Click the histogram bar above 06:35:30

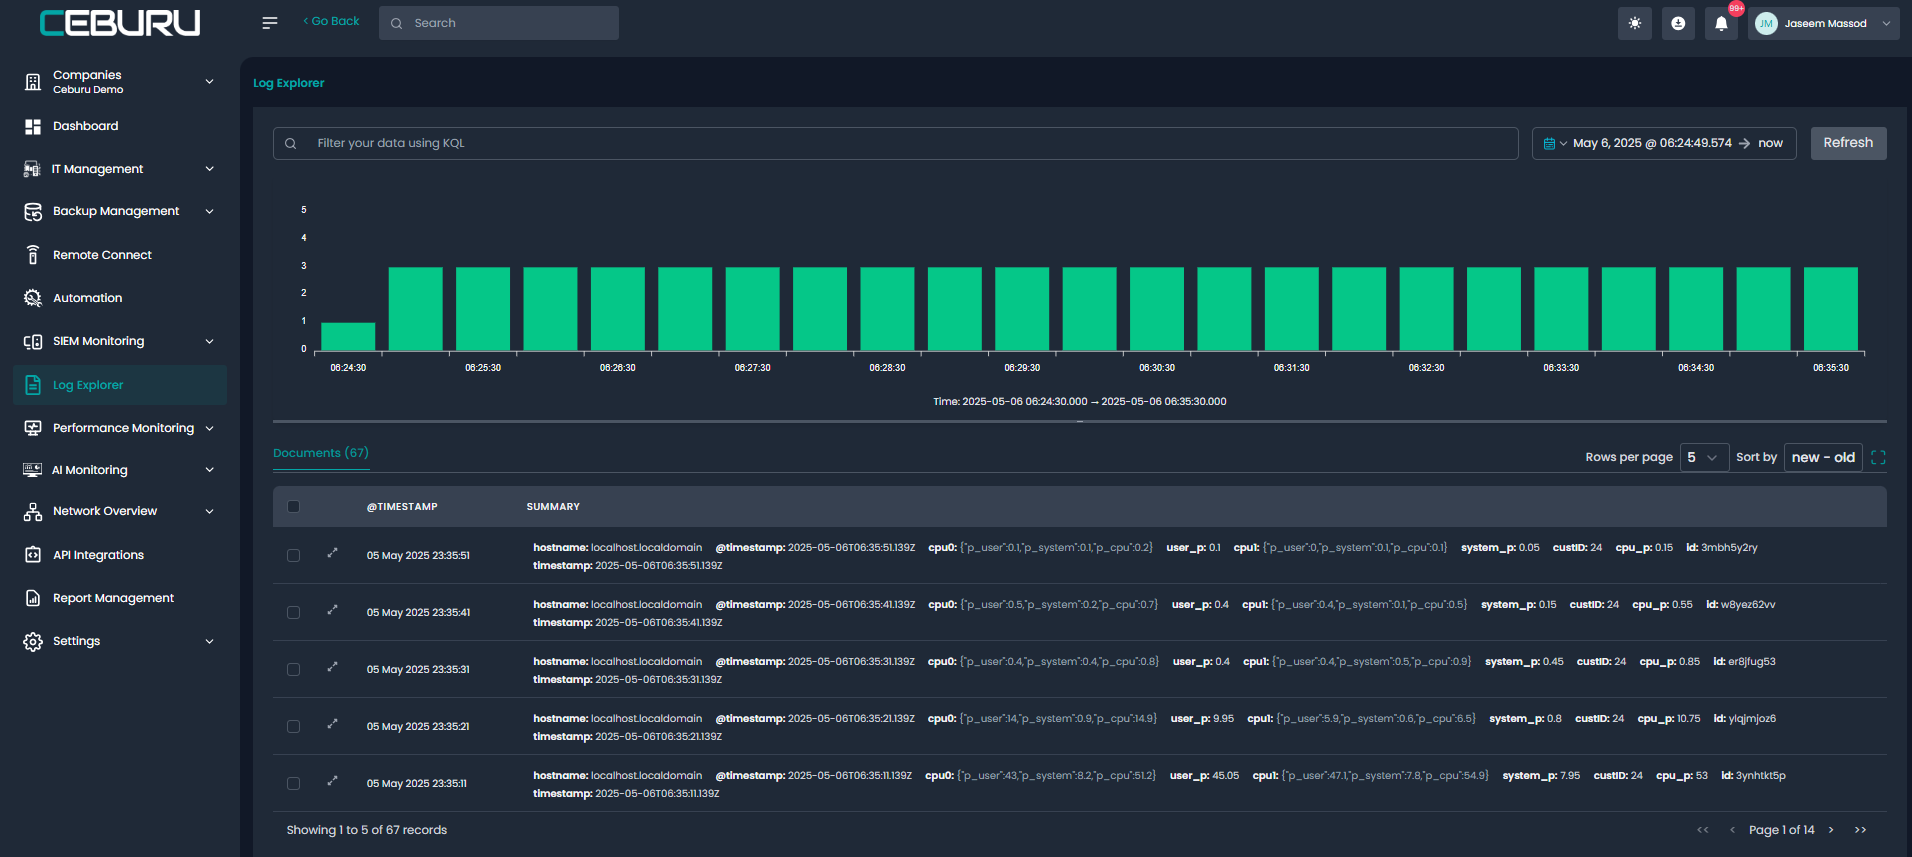tap(1831, 309)
